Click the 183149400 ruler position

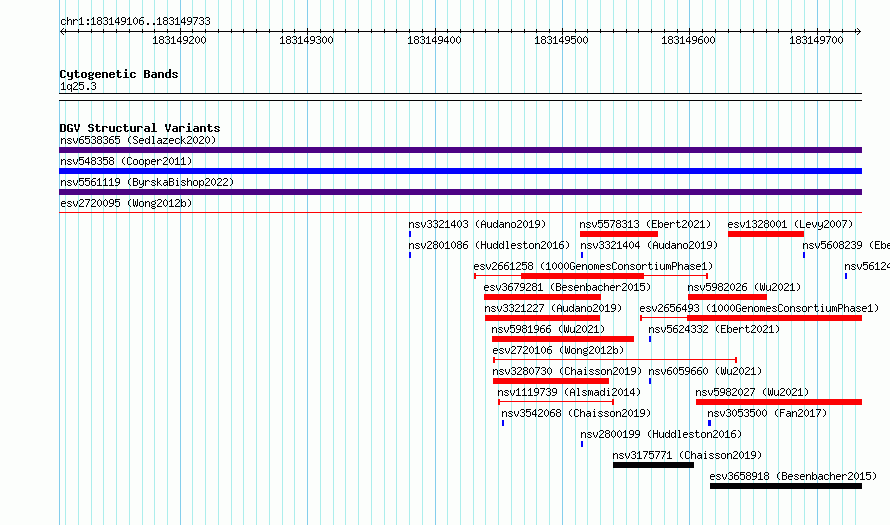(x=434, y=40)
